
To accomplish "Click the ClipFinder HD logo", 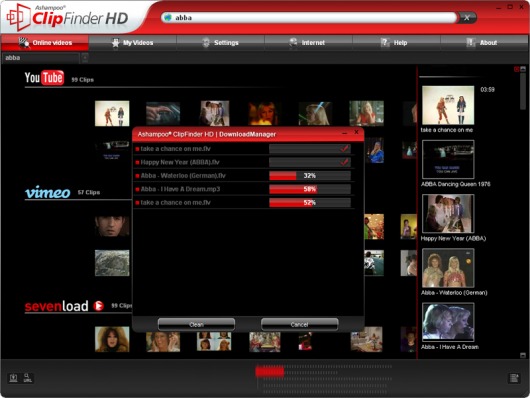I will click(x=67, y=17).
